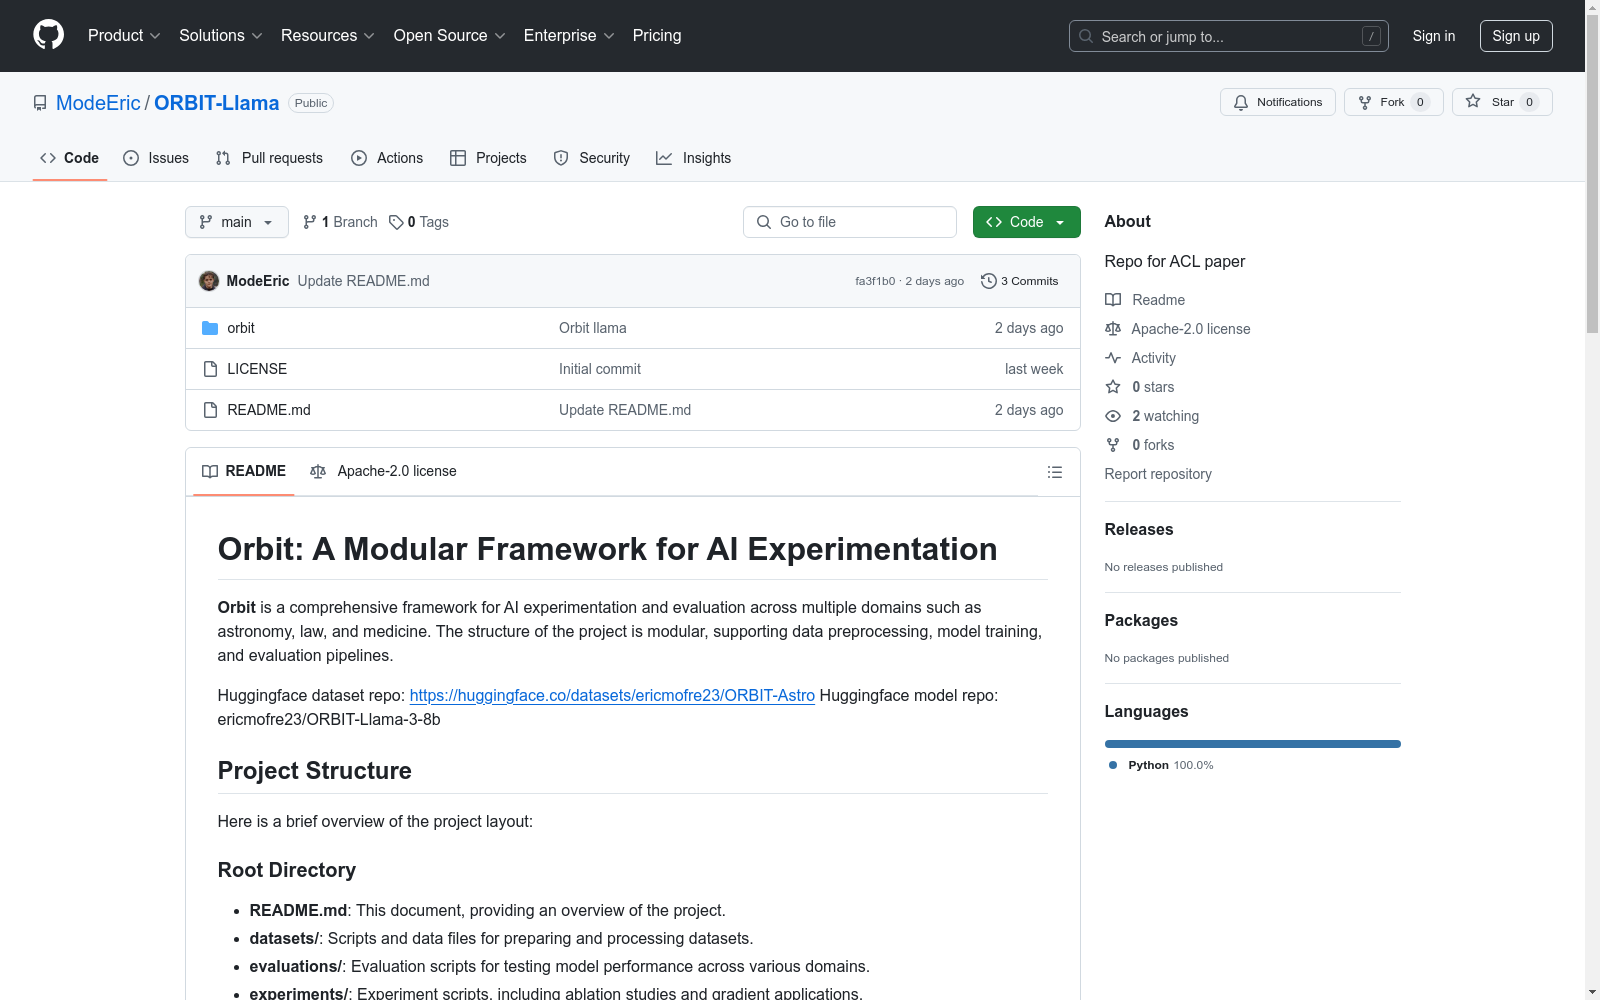Expand the Solutions menu
Screen dimensions: 1600x1000
pyautogui.click(x=221, y=35)
